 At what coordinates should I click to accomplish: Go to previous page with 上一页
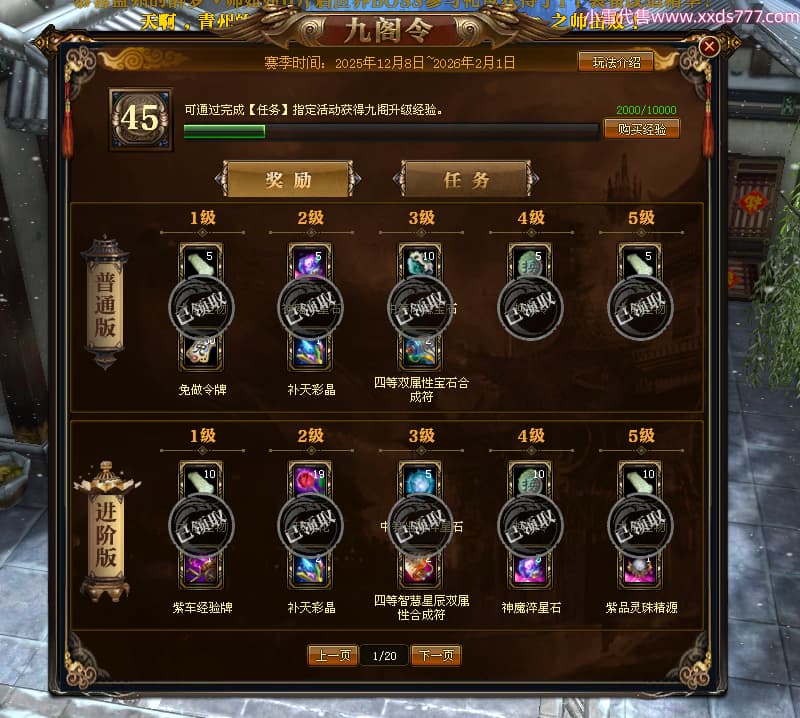[333, 655]
